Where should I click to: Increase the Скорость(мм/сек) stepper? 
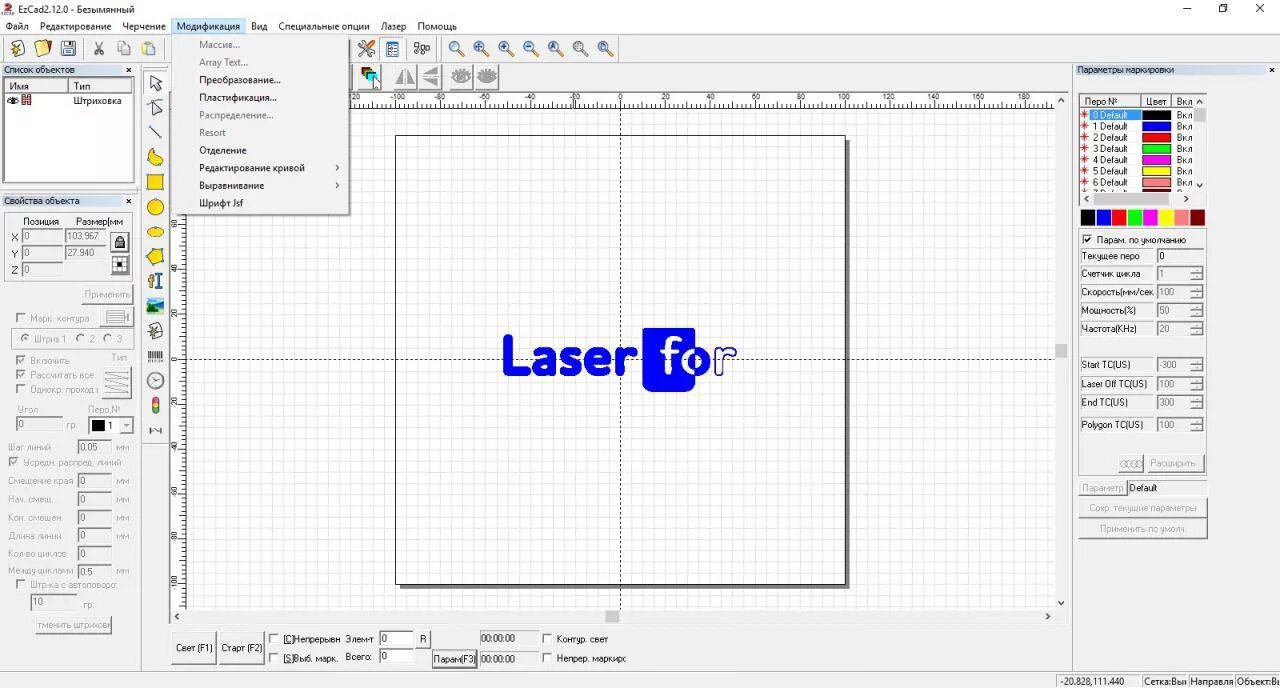pos(1196,289)
